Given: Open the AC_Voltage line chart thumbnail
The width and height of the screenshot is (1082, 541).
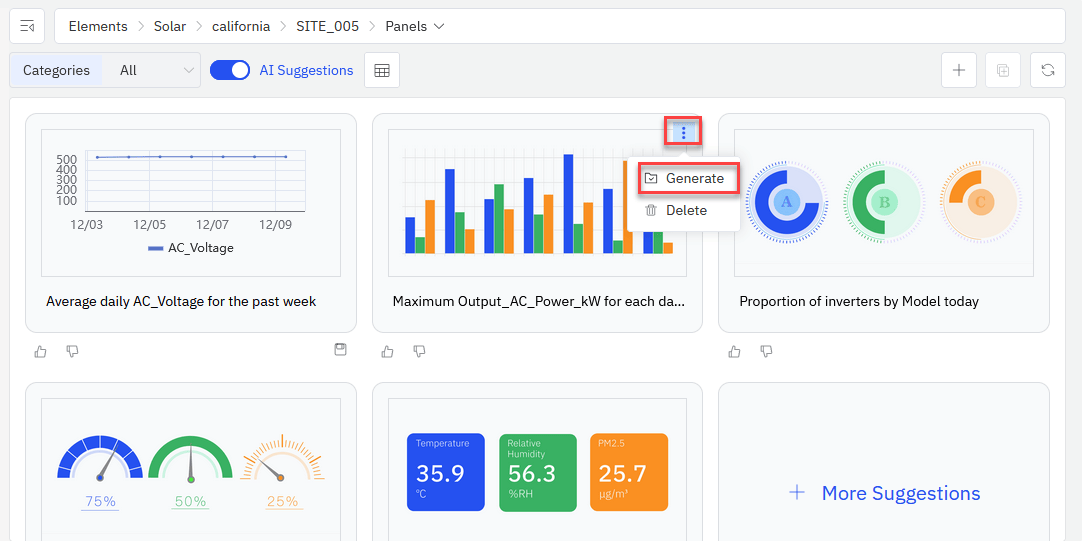Looking at the screenshot, I should pos(190,202).
